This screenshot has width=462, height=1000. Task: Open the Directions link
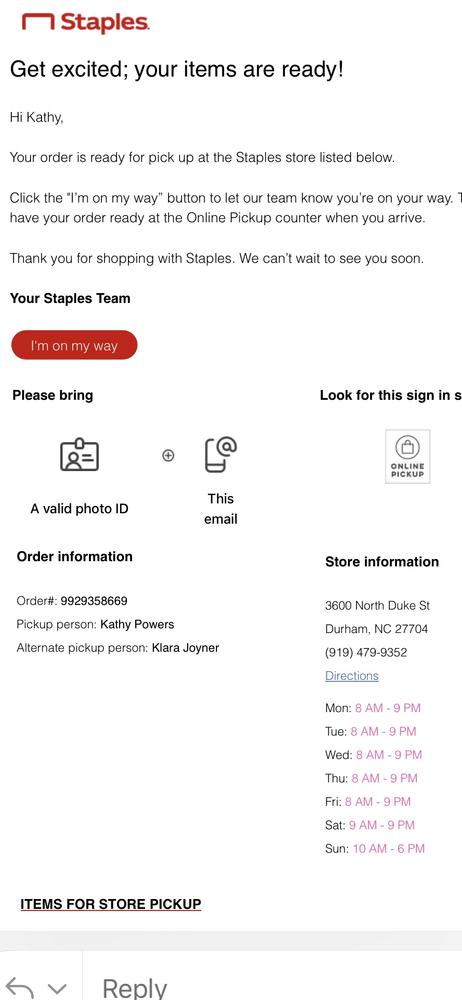(x=352, y=675)
